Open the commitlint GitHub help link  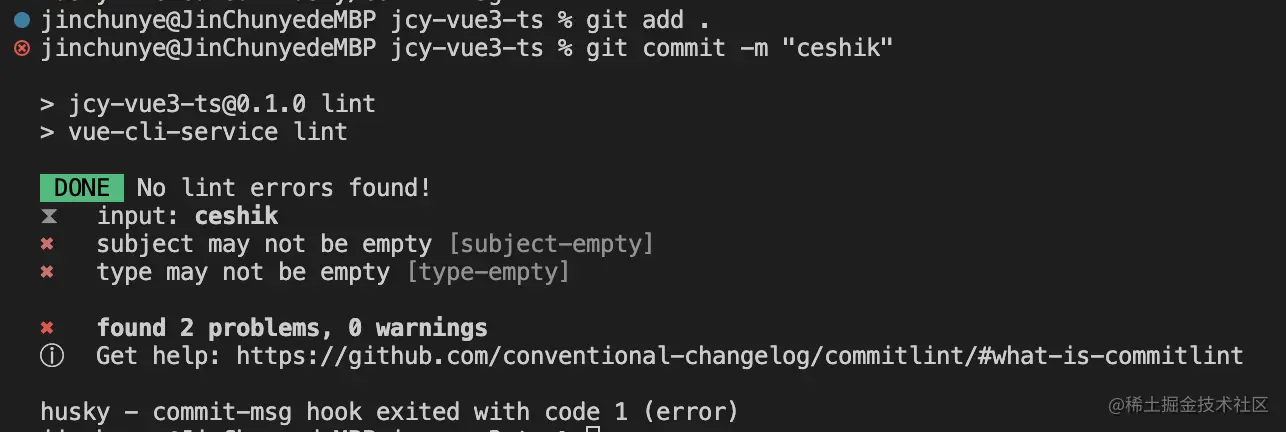[x=739, y=356]
